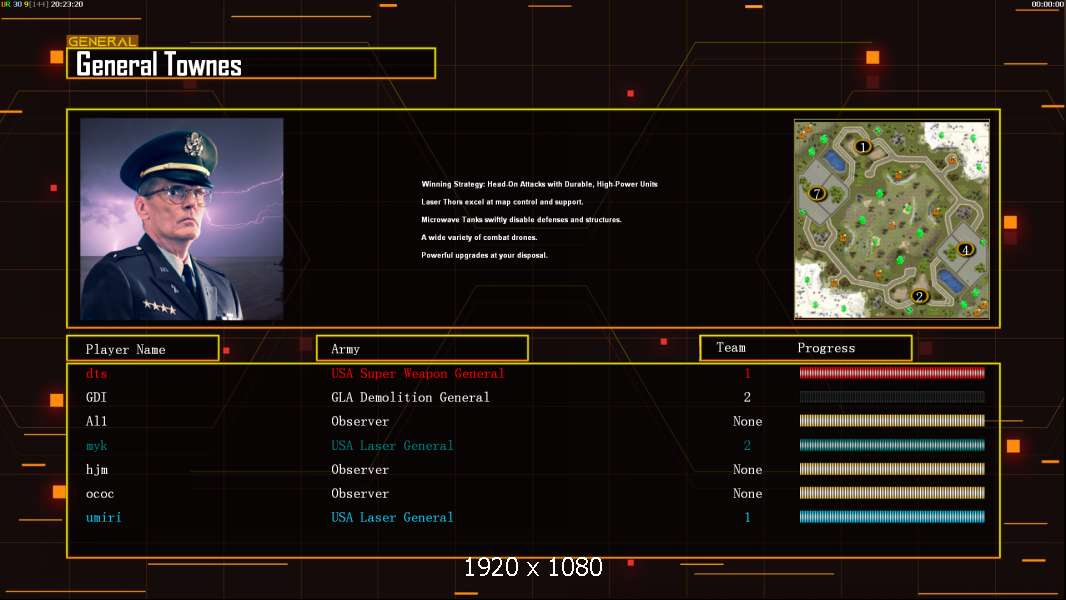This screenshot has width=1066, height=600.
Task: Click the Laser Thors description line
Action: point(502,202)
